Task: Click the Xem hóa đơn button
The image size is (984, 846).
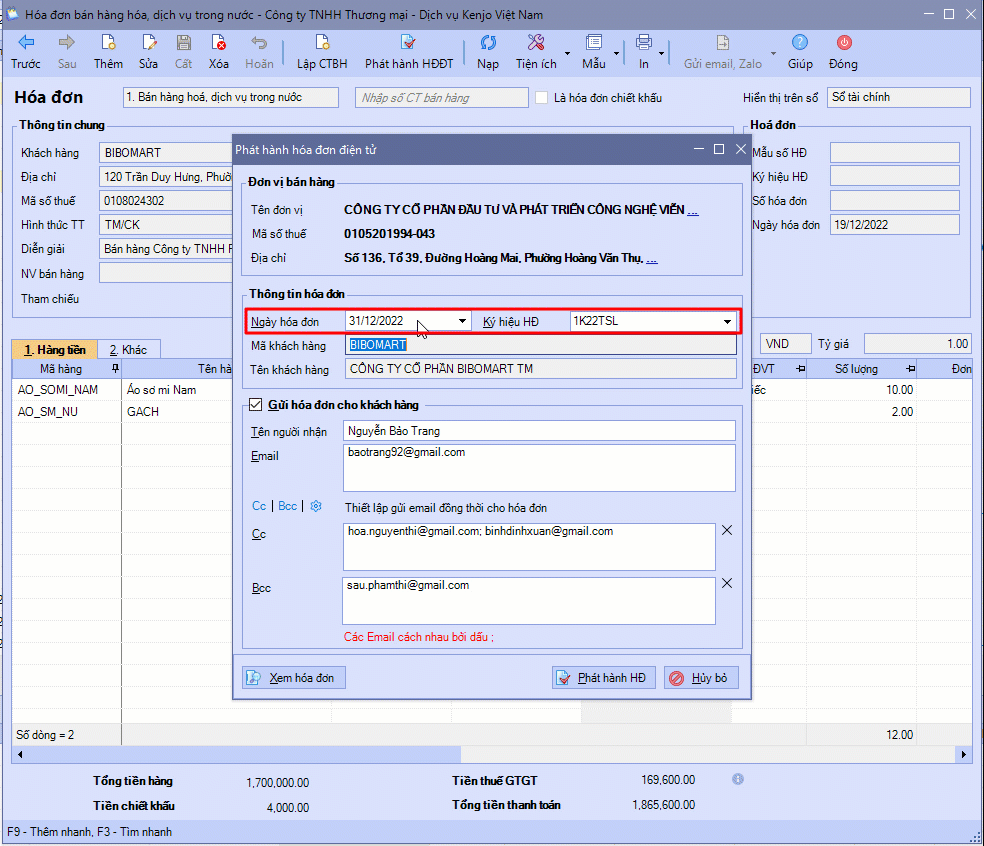Action: pos(293,678)
